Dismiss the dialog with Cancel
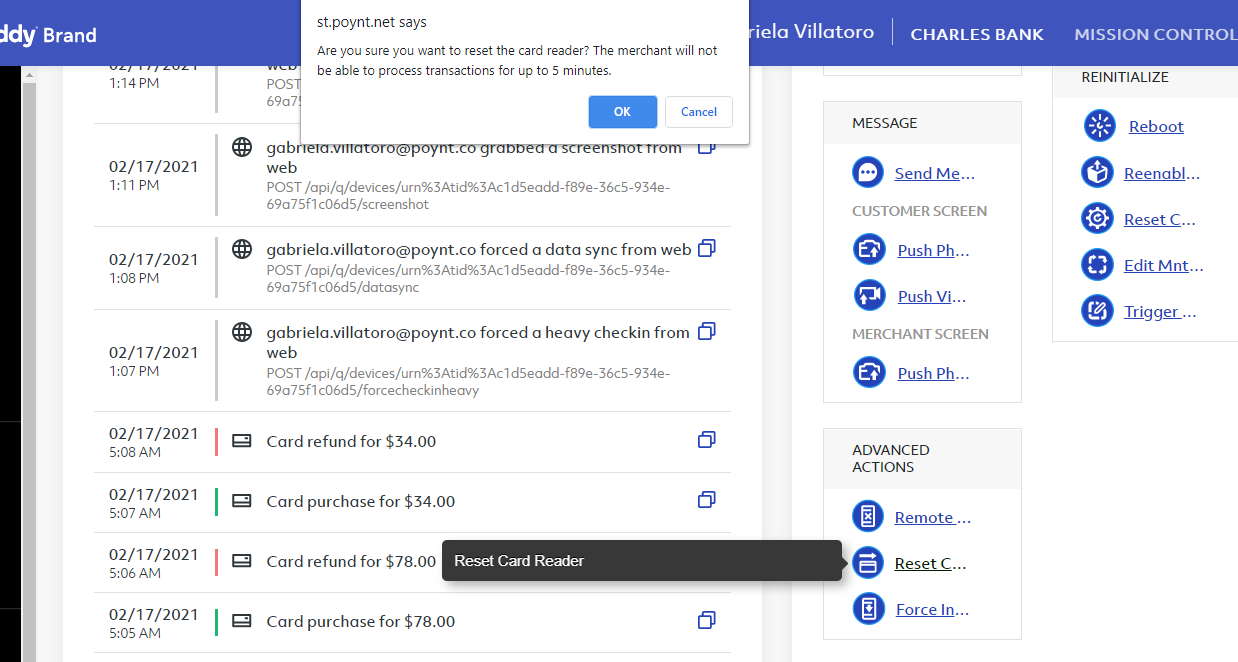 click(x=699, y=112)
